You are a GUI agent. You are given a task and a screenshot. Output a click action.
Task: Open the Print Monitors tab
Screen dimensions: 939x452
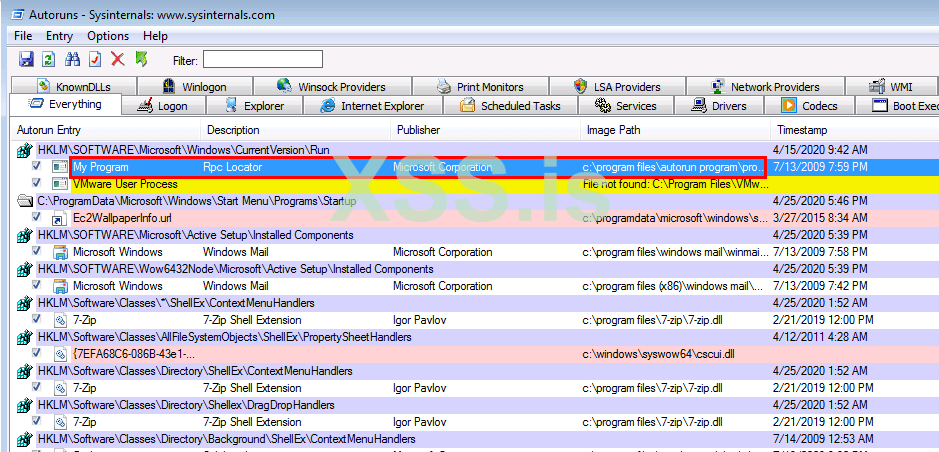[480, 87]
